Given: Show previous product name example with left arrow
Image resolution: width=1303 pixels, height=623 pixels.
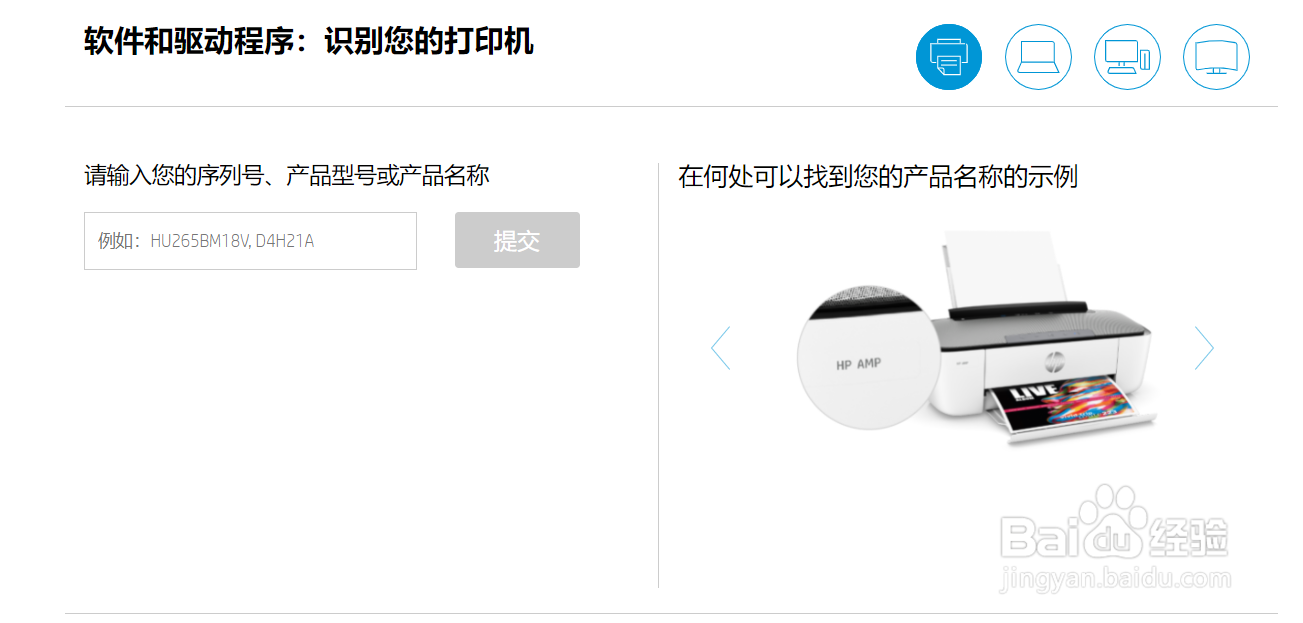Looking at the screenshot, I should click(x=720, y=348).
